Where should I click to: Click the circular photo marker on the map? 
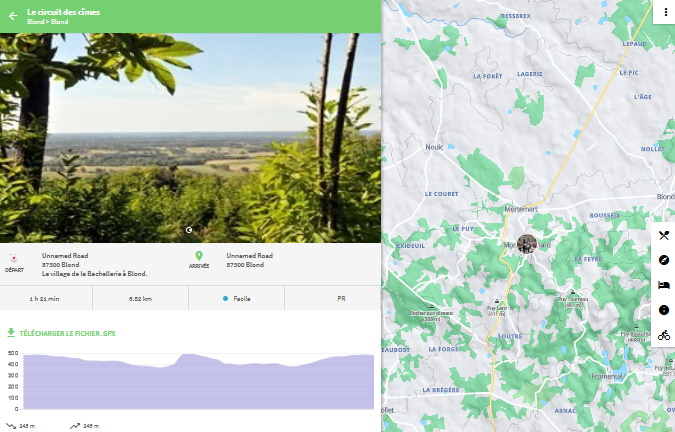point(527,244)
